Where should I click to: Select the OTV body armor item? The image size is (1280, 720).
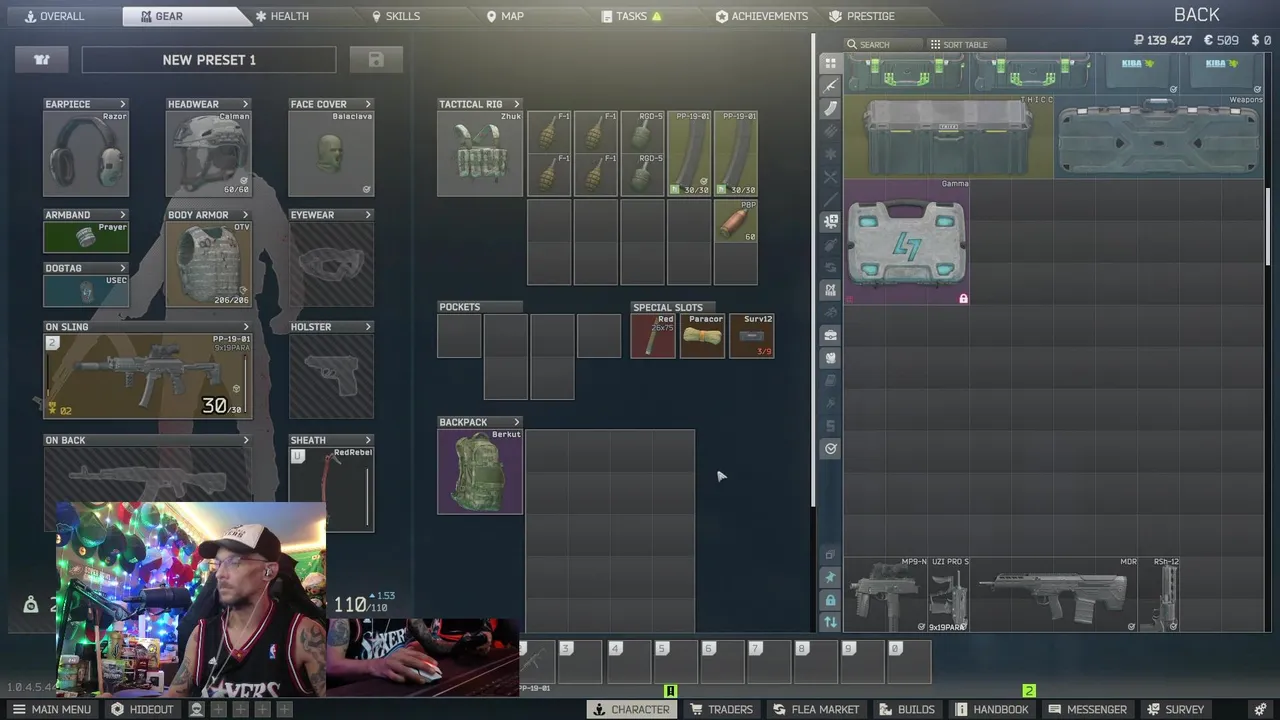click(x=209, y=264)
